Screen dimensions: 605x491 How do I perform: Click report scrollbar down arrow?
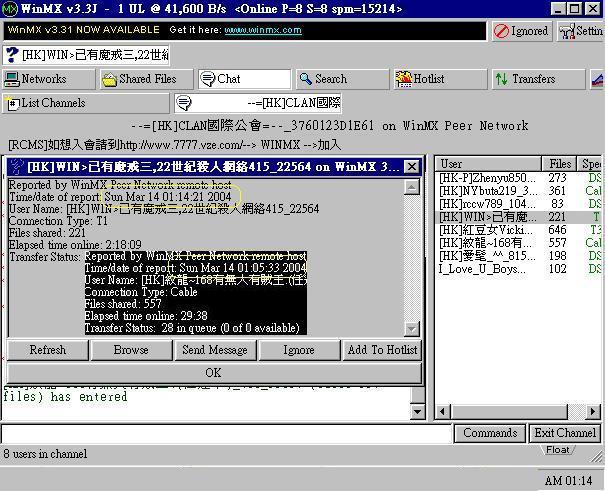[412, 329]
